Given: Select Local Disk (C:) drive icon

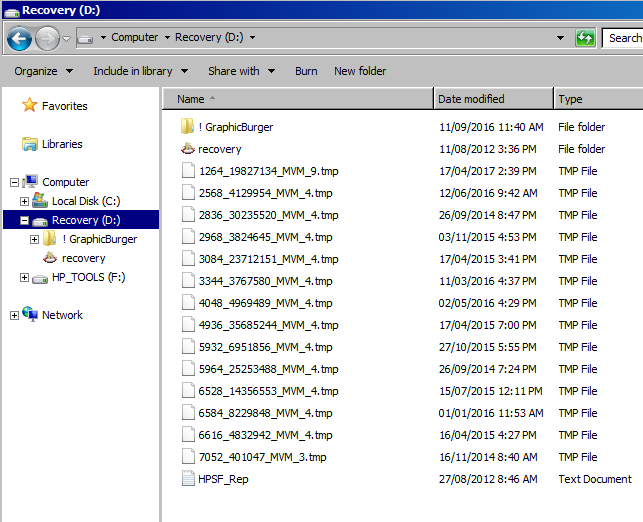Looking at the screenshot, I should click(40, 200).
